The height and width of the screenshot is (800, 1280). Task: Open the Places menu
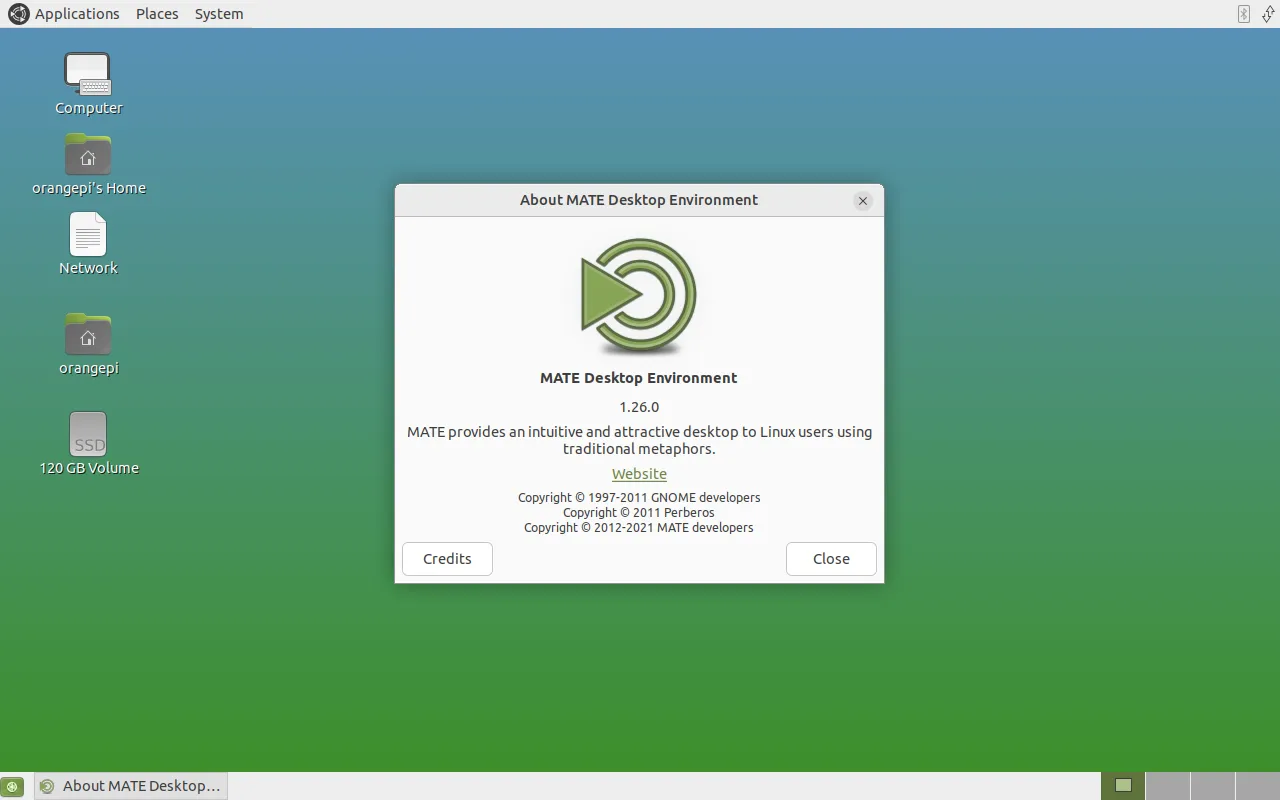point(157,14)
